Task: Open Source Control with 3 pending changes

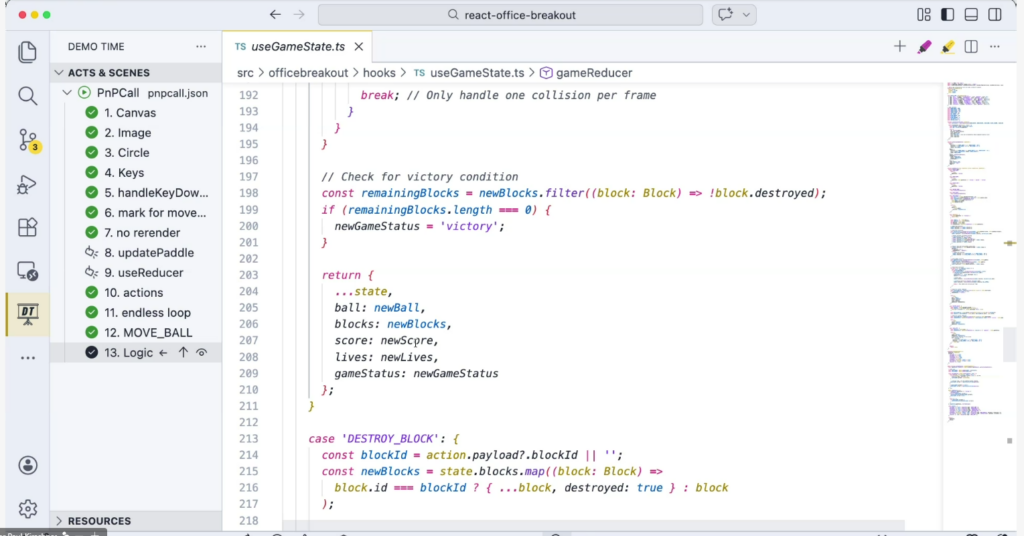Action: (27, 140)
